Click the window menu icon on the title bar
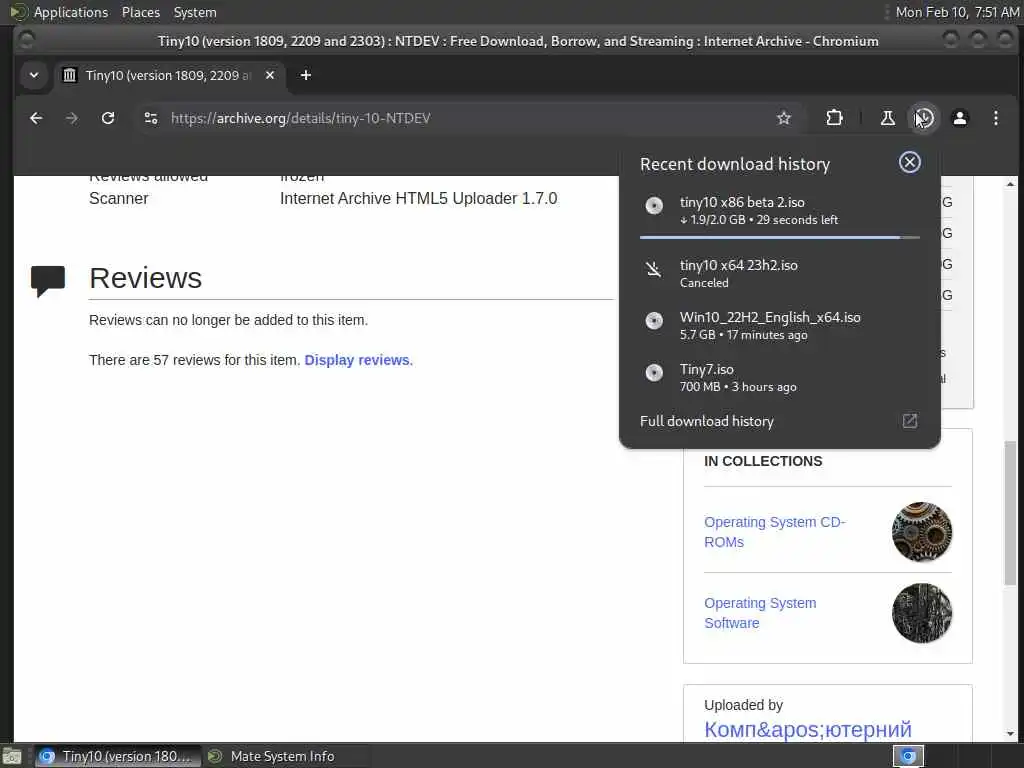1024x768 pixels. (x=25, y=40)
